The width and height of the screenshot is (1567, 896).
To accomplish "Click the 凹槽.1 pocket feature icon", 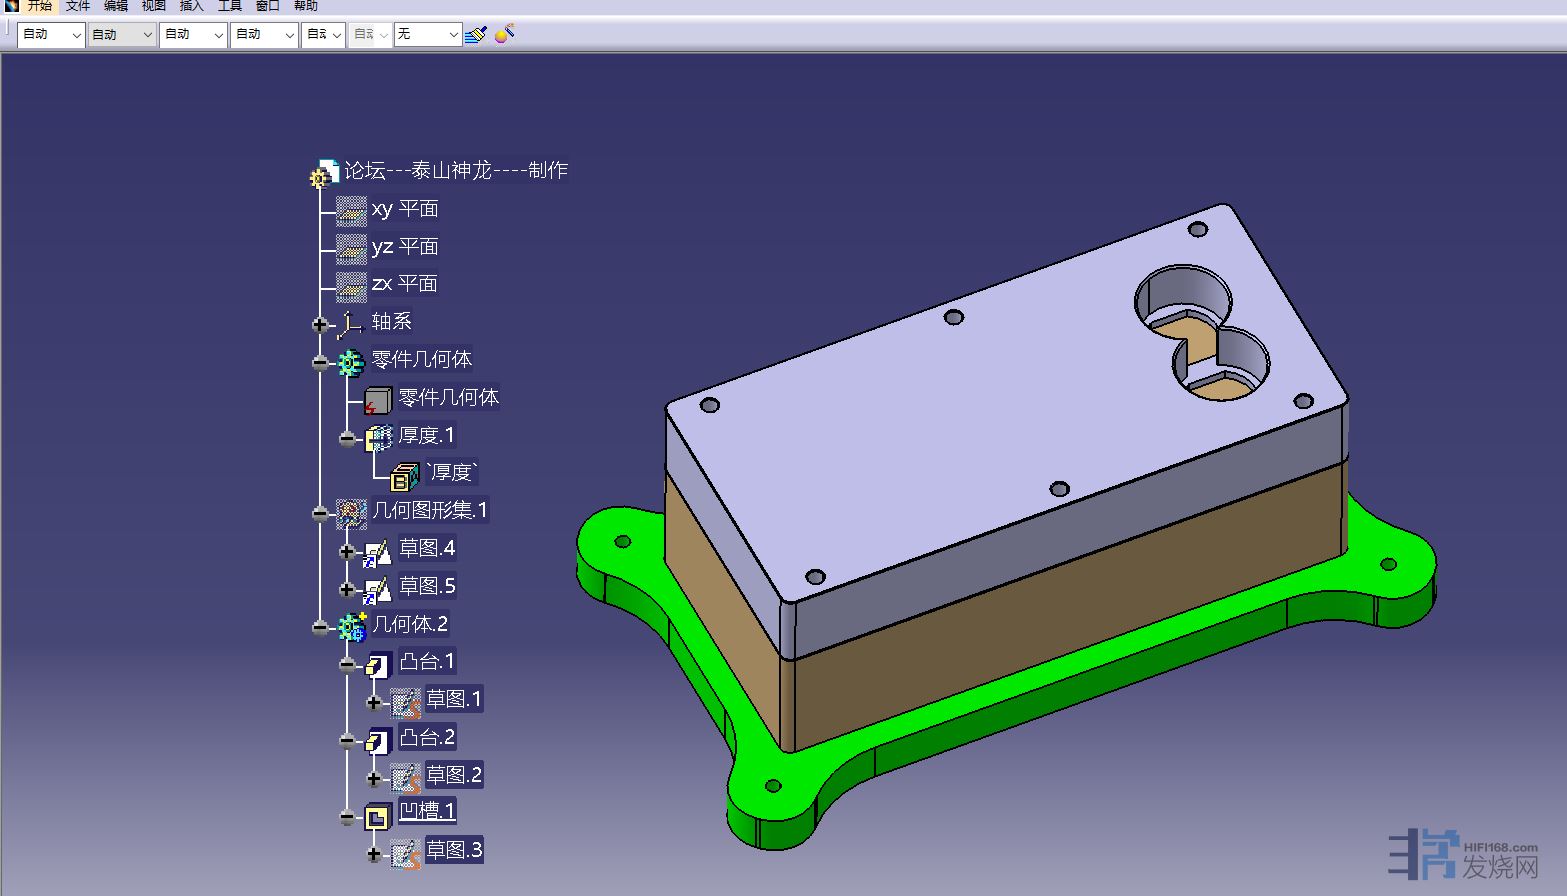I will (378, 817).
